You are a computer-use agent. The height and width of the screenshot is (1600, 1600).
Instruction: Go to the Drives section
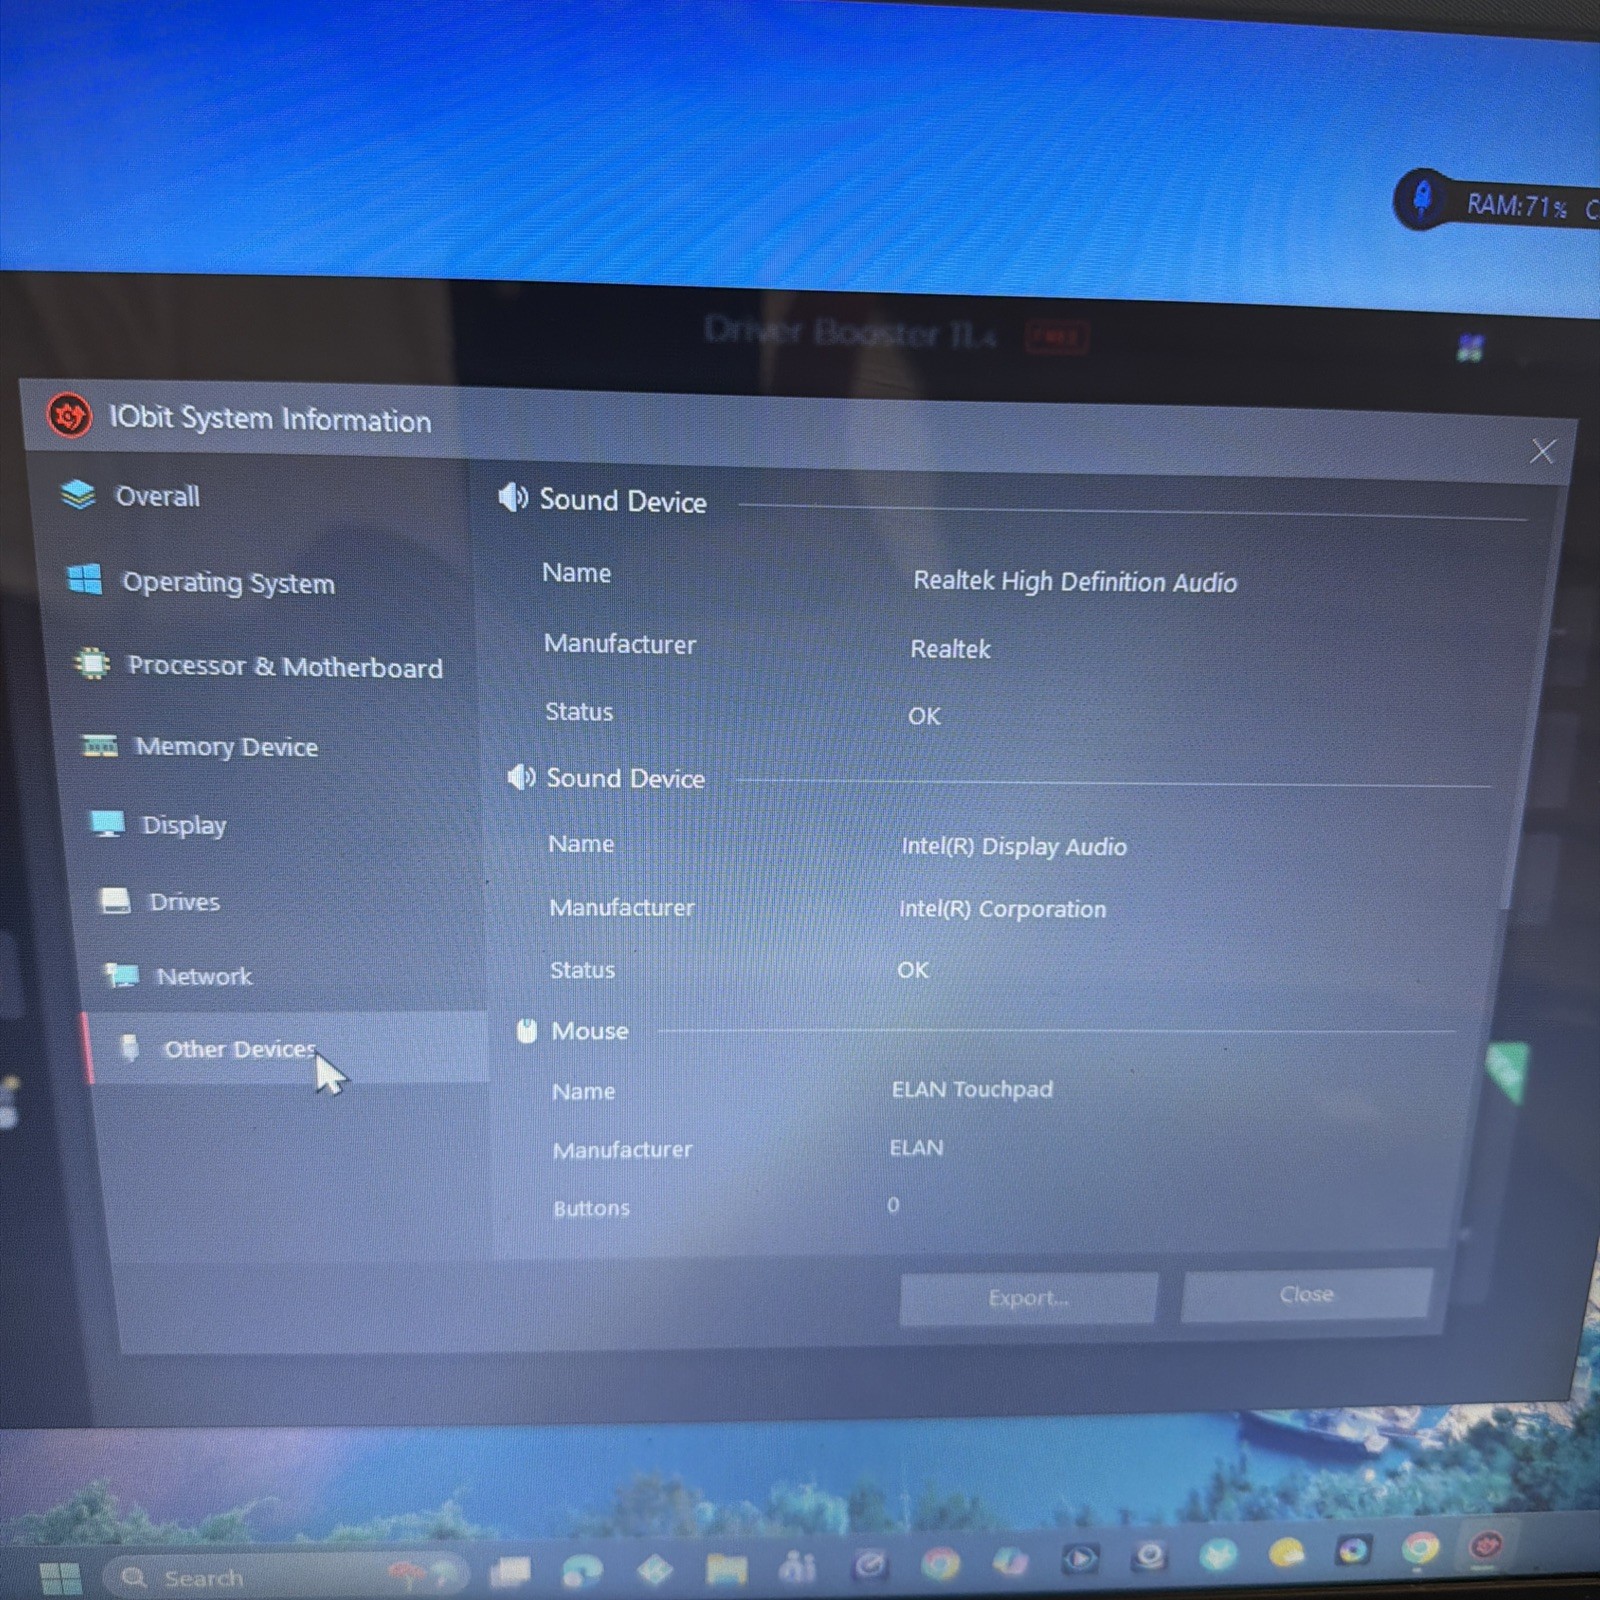184,901
